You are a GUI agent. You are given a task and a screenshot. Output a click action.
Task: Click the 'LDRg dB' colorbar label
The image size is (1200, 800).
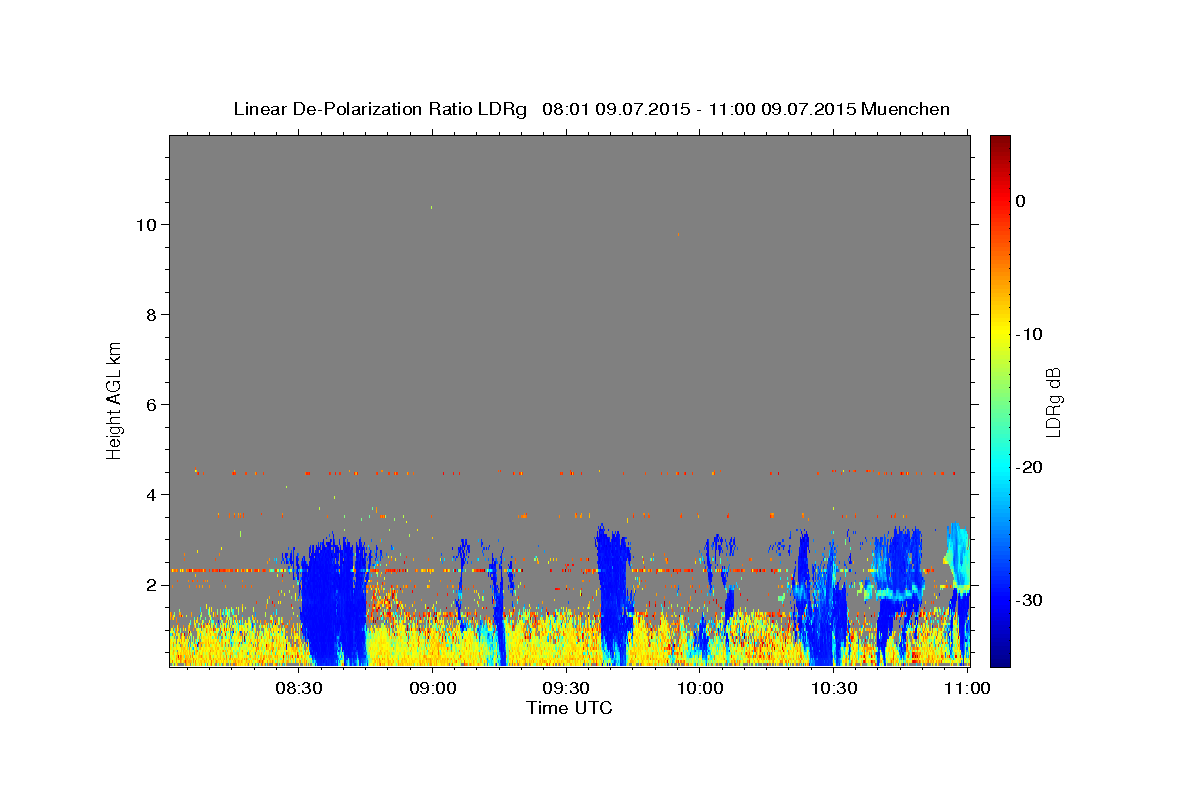[1052, 402]
